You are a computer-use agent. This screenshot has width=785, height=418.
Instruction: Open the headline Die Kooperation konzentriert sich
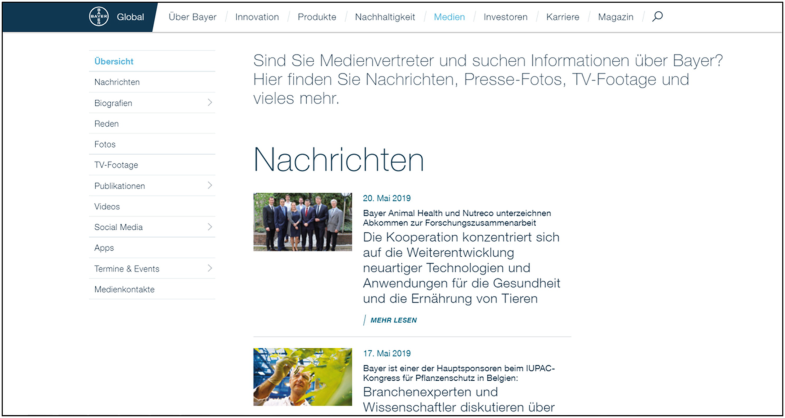tap(462, 268)
